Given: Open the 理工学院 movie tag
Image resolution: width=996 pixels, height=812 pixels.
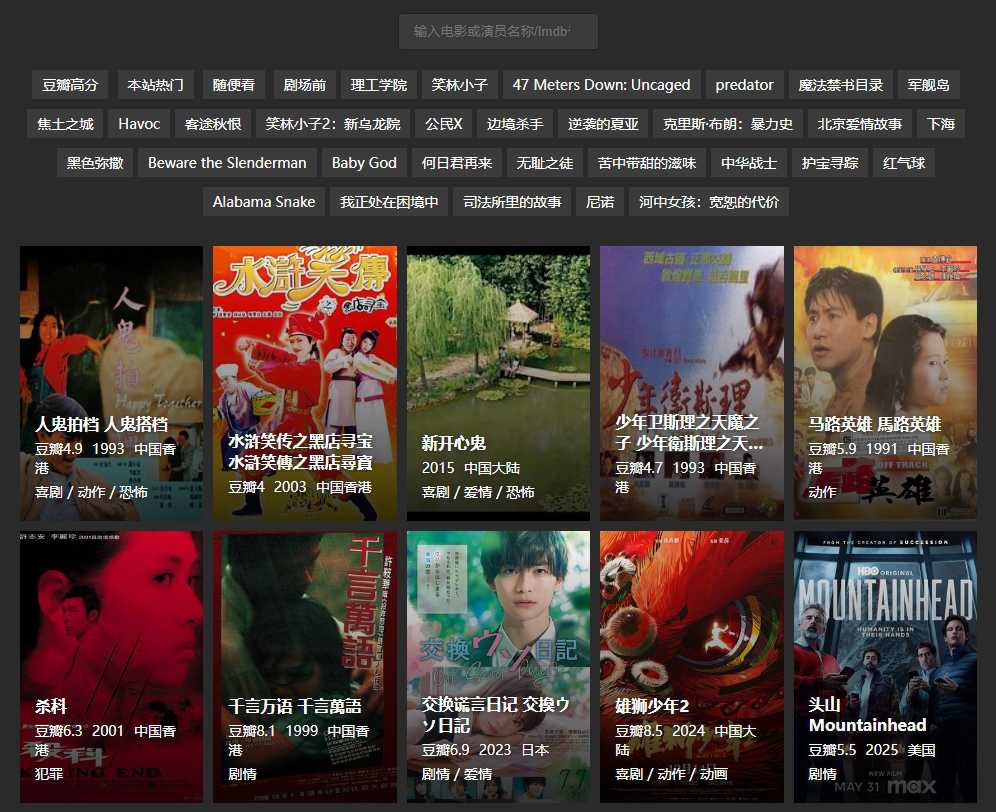Looking at the screenshot, I should coord(378,85).
